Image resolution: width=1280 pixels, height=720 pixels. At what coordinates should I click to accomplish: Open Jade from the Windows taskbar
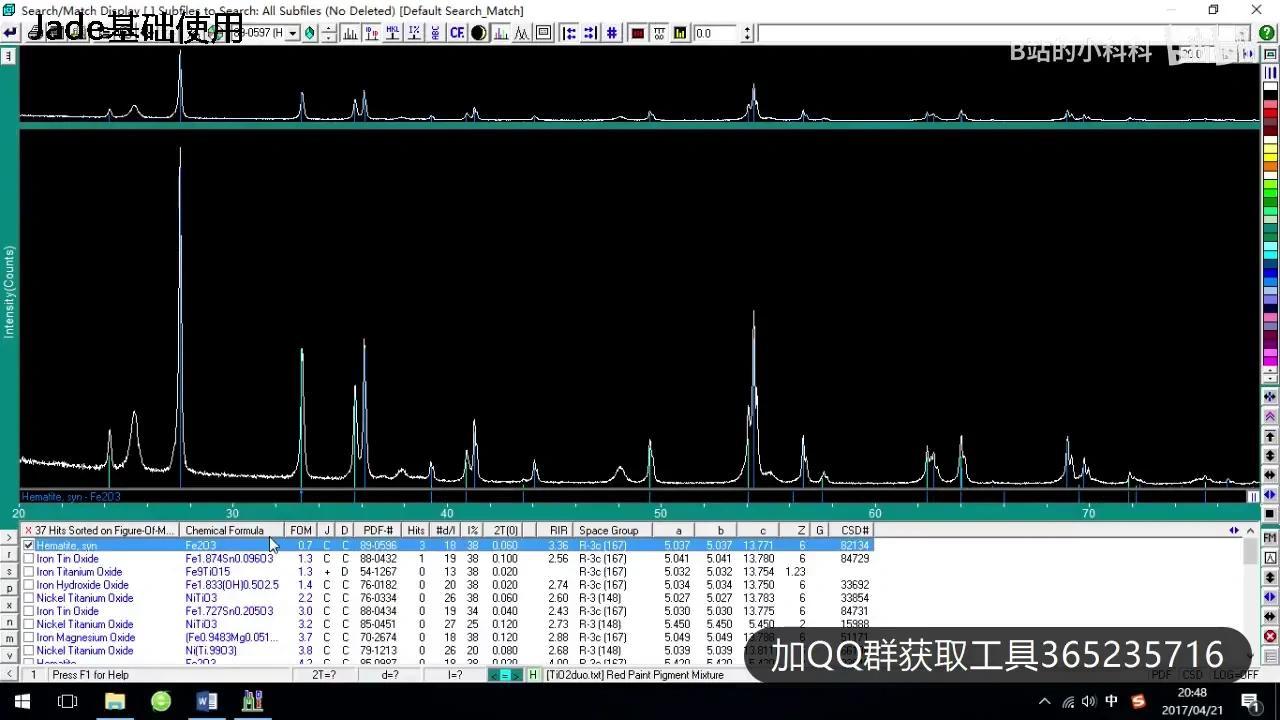click(x=252, y=701)
